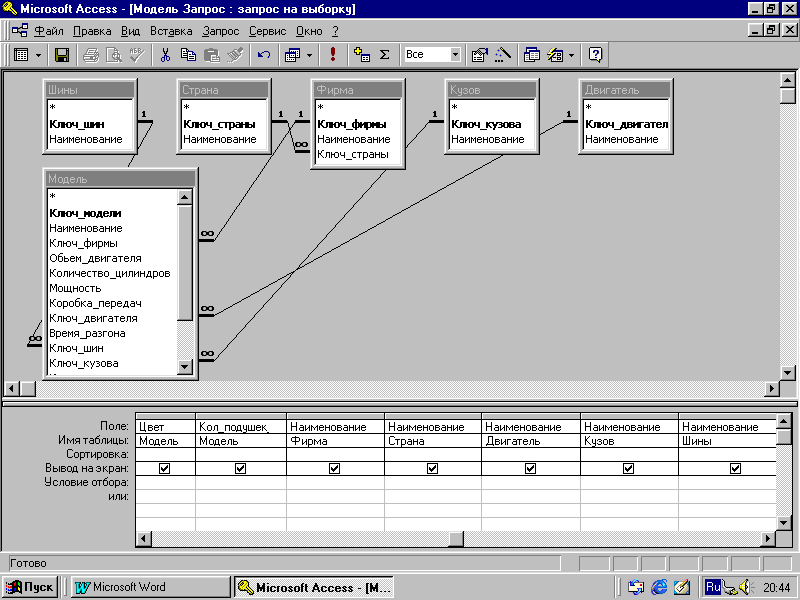Open the Сервис menu
The image size is (800, 600).
click(x=267, y=31)
